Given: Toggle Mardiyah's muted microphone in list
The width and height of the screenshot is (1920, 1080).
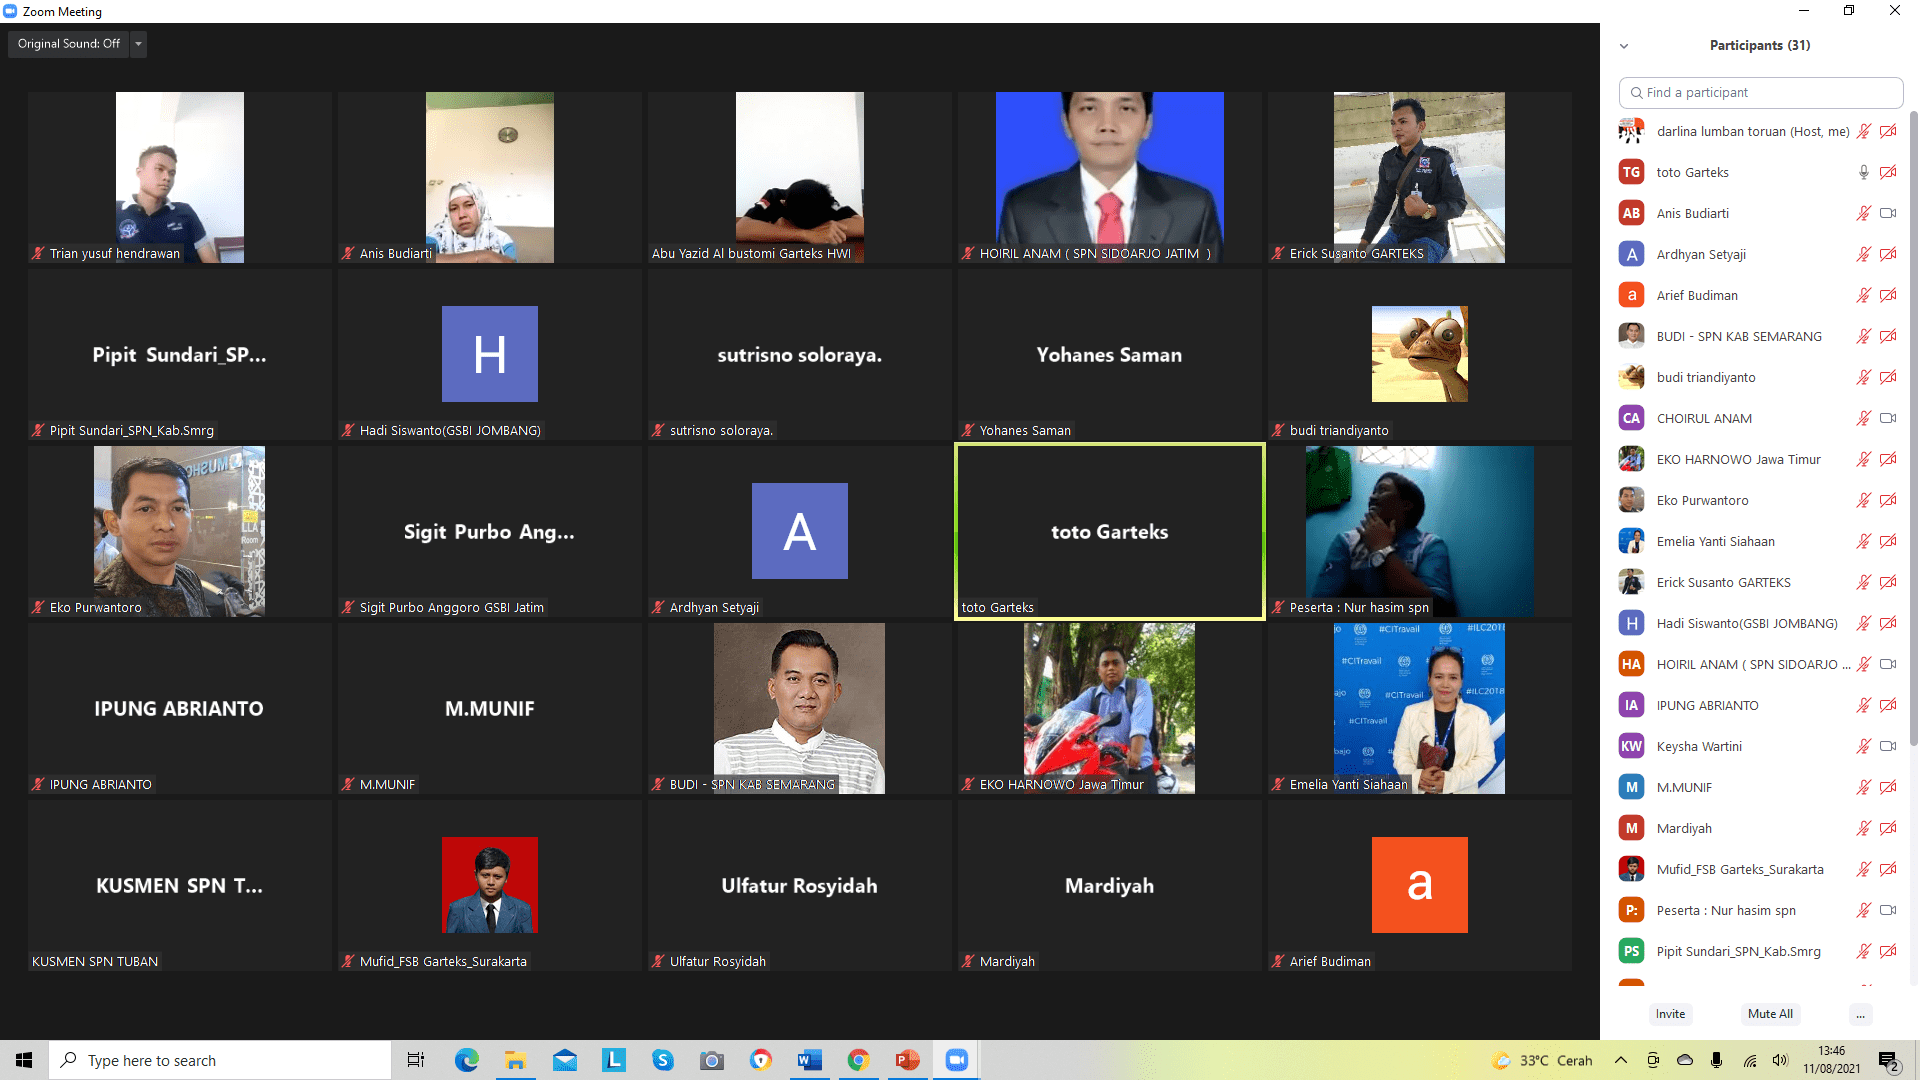Looking at the screenshot, I should click(x=1863, y=828).
